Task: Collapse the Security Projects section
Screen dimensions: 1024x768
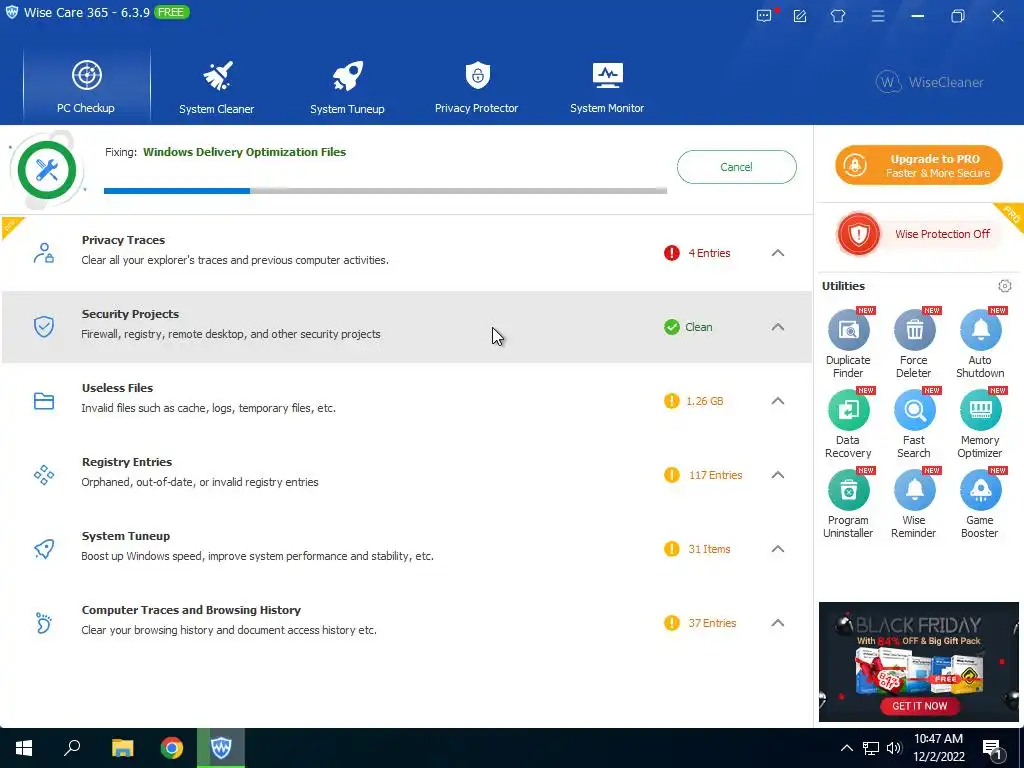Action: (x=778, y=327)
